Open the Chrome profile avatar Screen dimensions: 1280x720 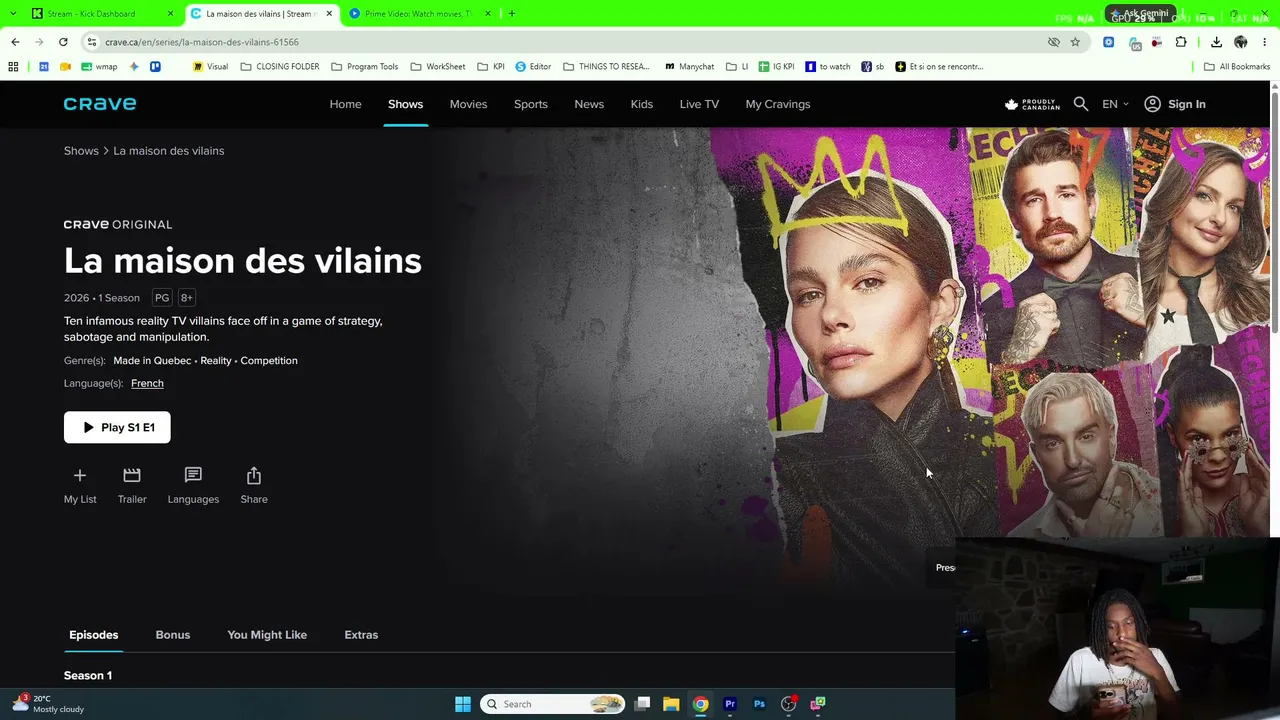1241,42
